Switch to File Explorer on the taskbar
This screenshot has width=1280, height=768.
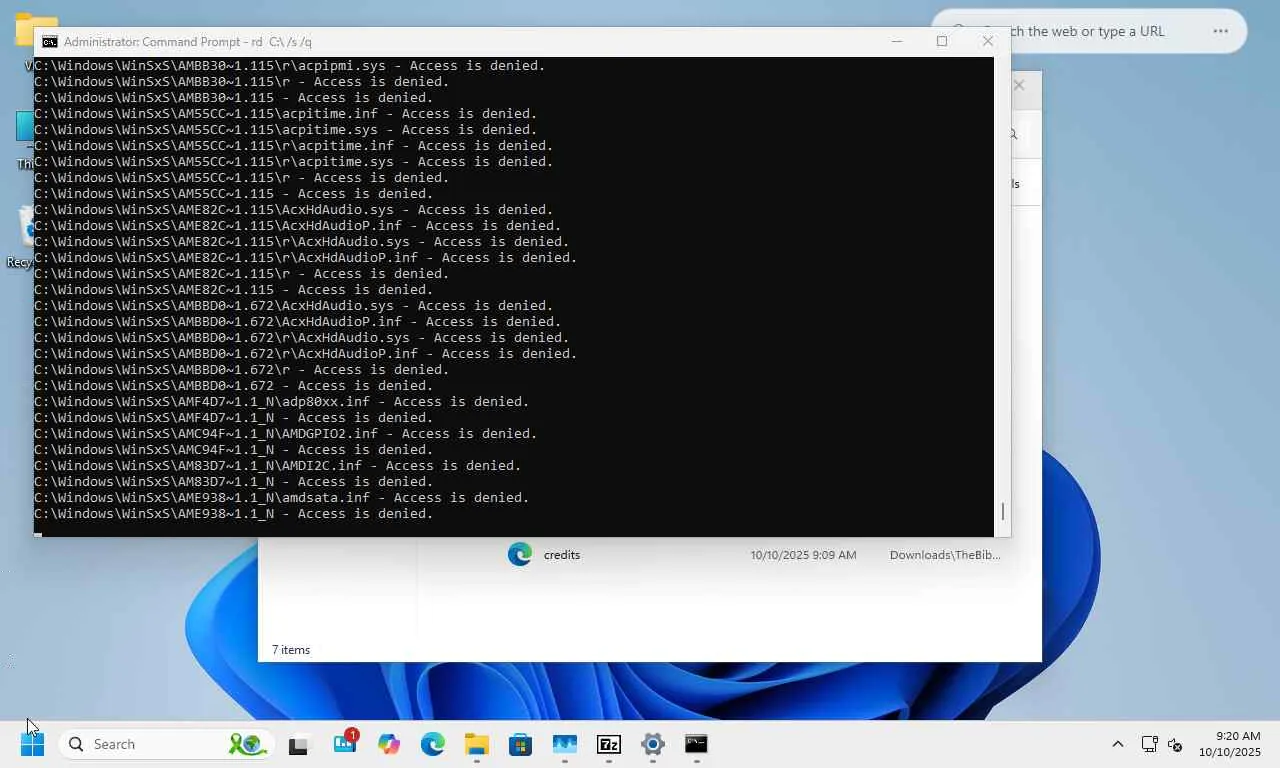pos(476,744)
